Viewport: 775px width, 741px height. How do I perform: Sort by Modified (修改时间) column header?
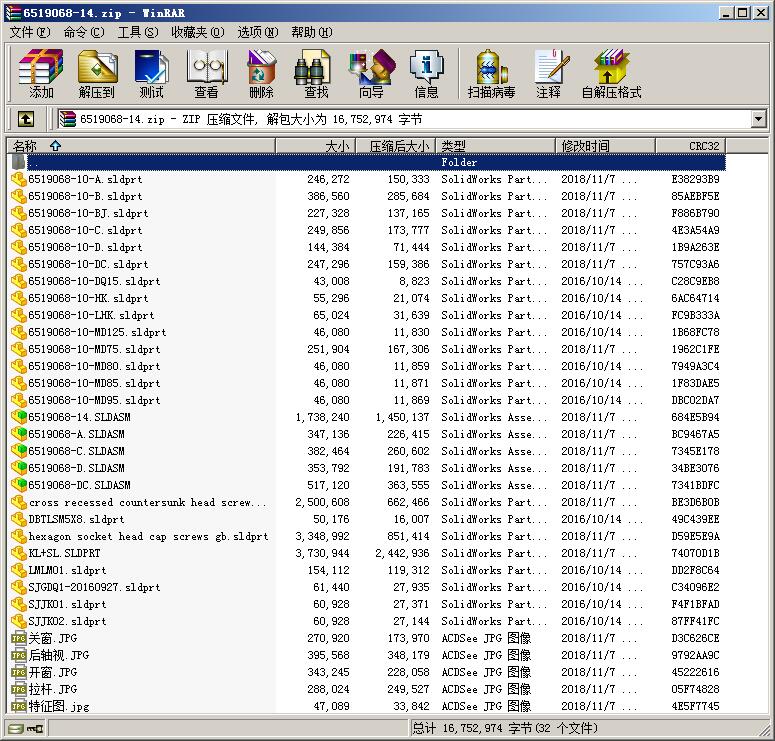[605, 146]
